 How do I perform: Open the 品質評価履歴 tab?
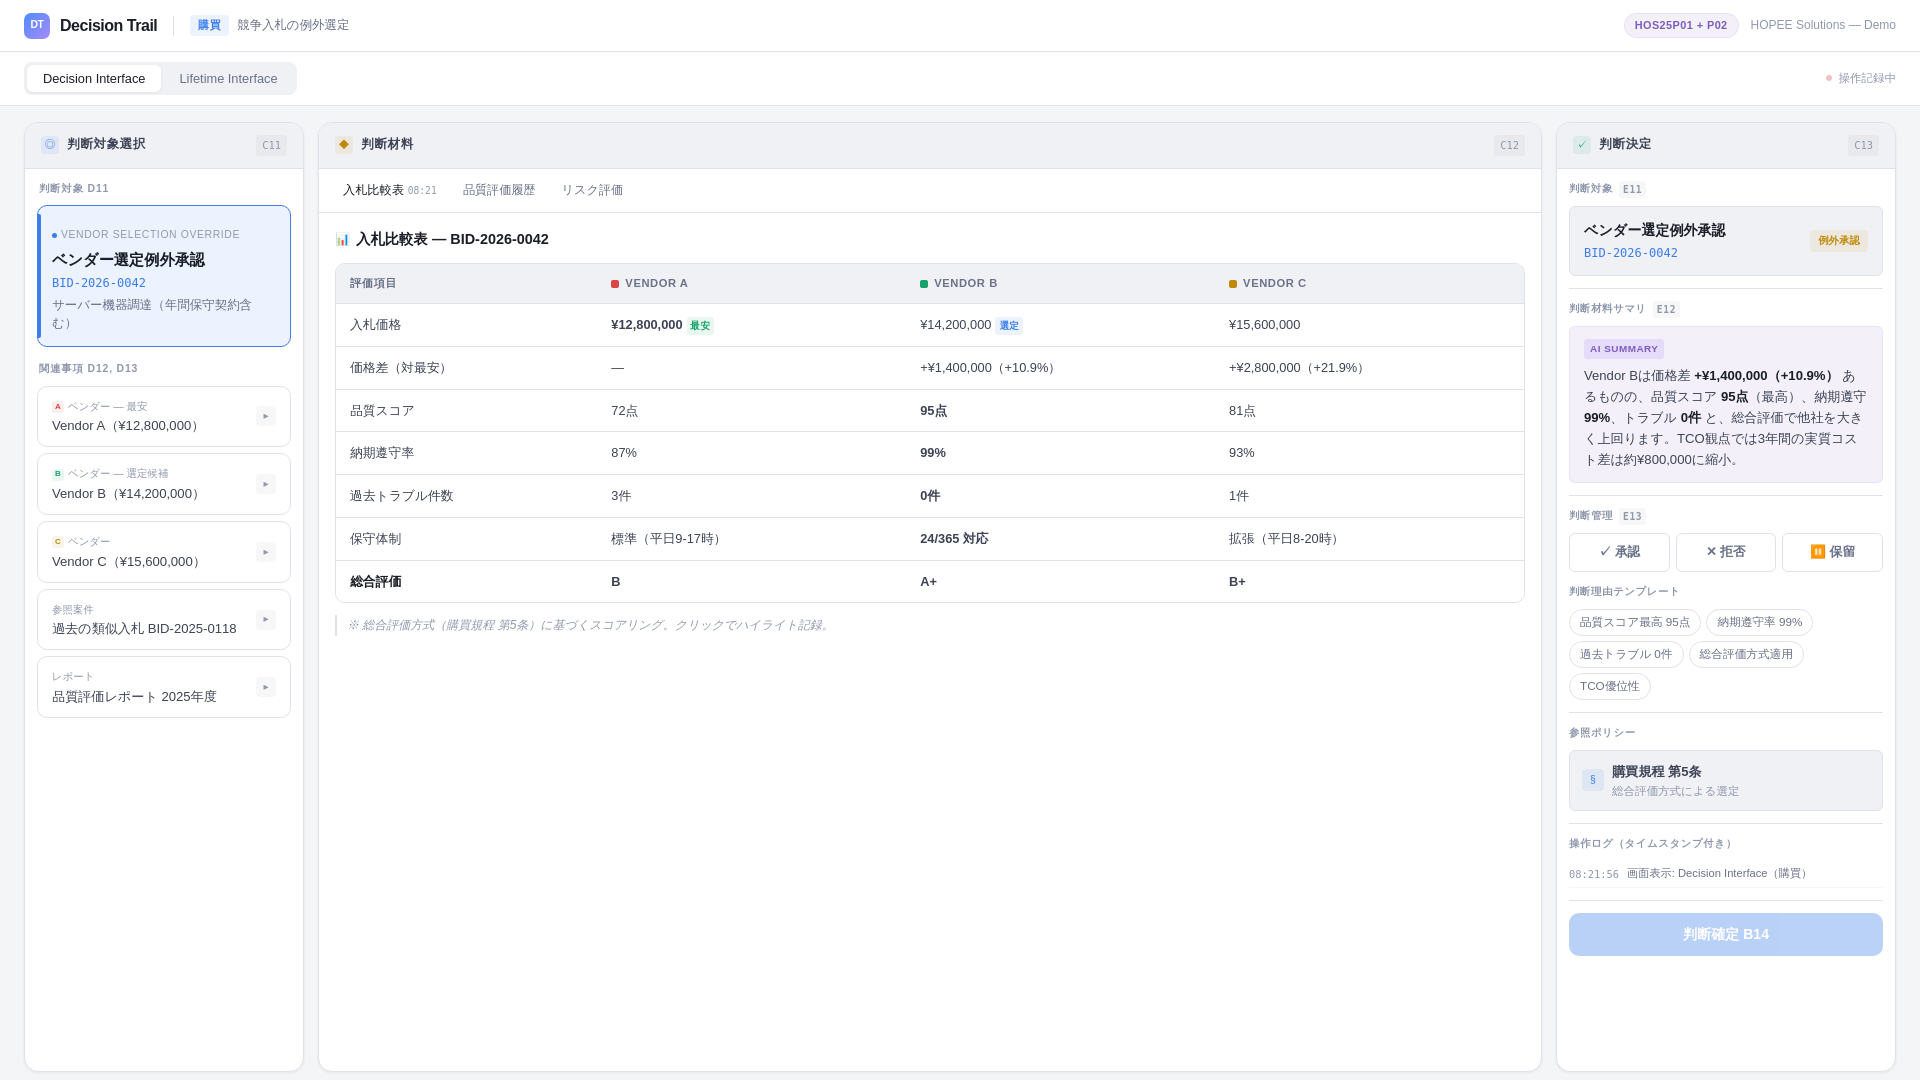pos(499,190)
